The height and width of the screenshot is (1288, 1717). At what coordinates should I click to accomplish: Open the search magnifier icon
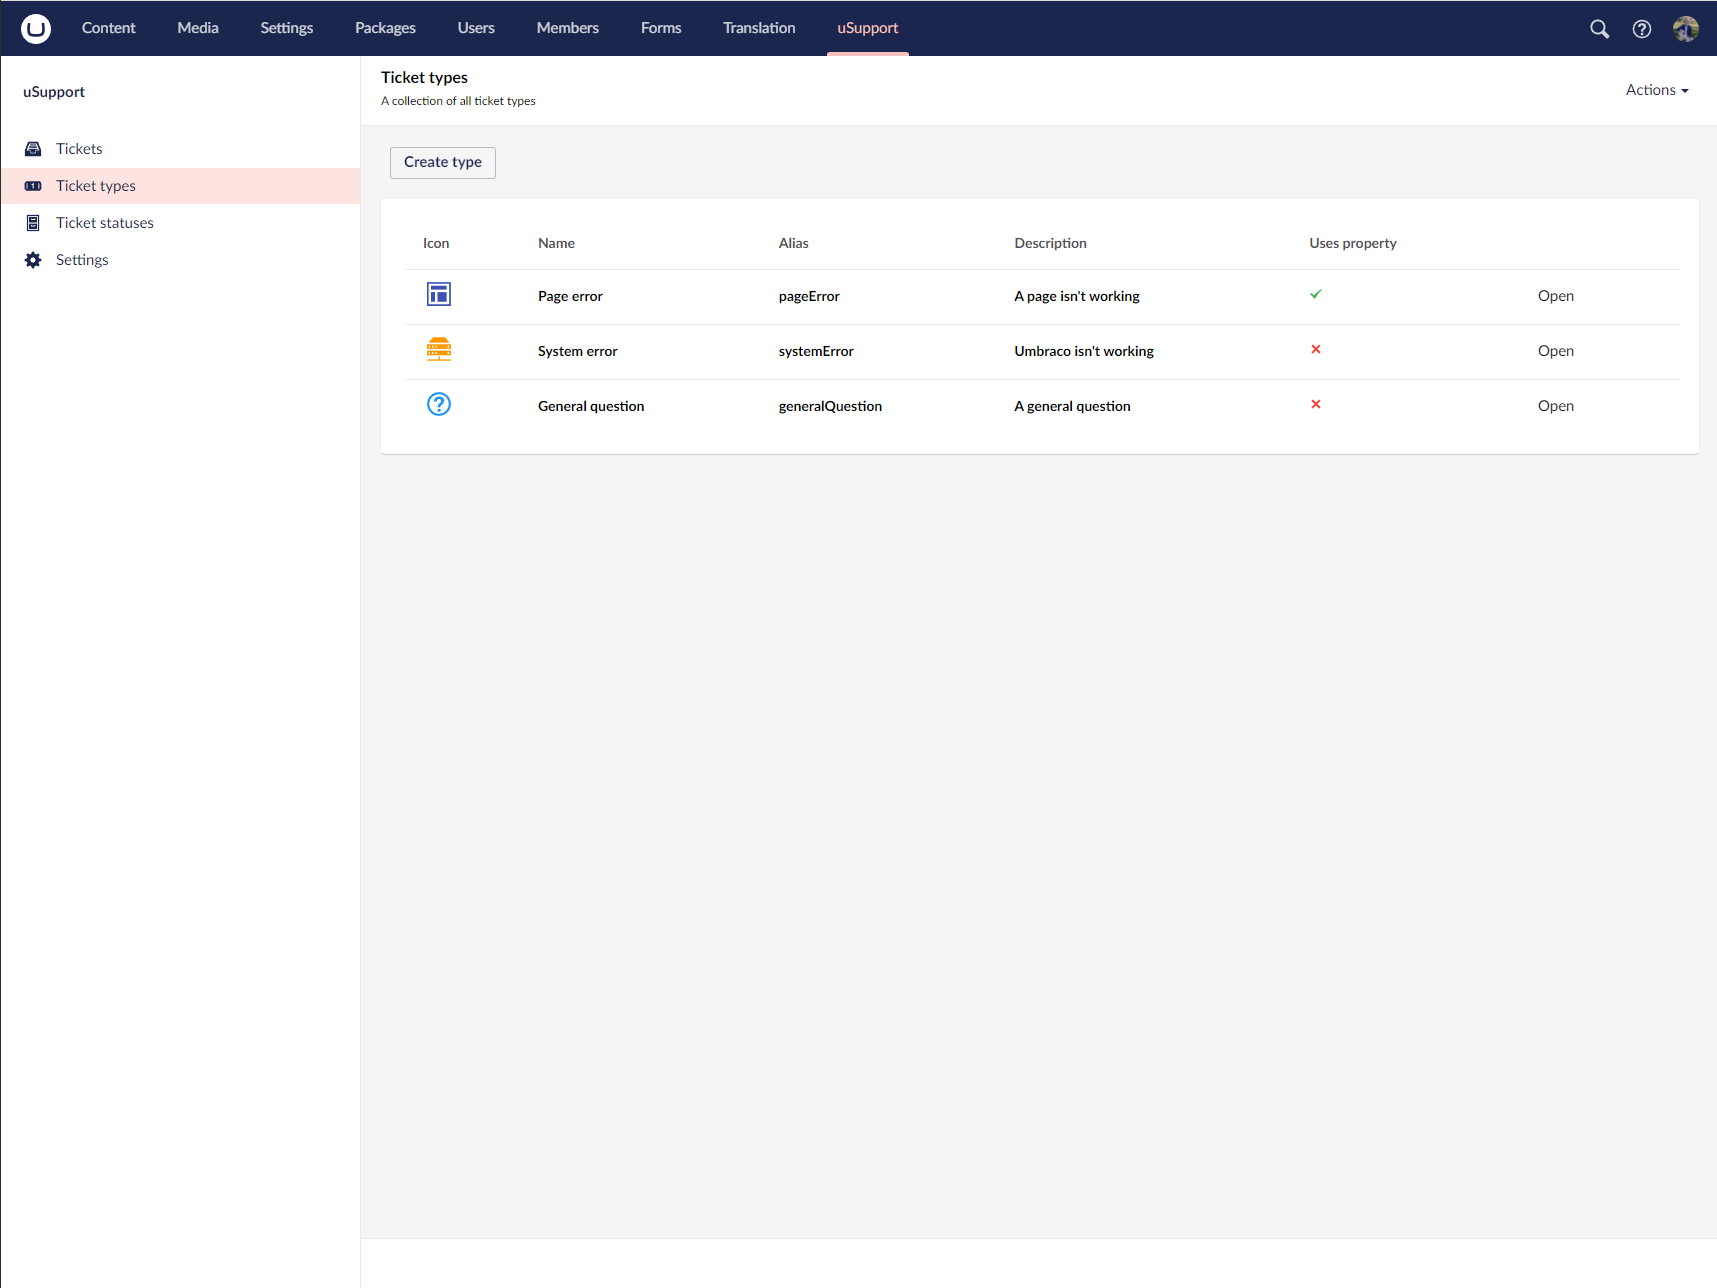[x=1599, y=29]
